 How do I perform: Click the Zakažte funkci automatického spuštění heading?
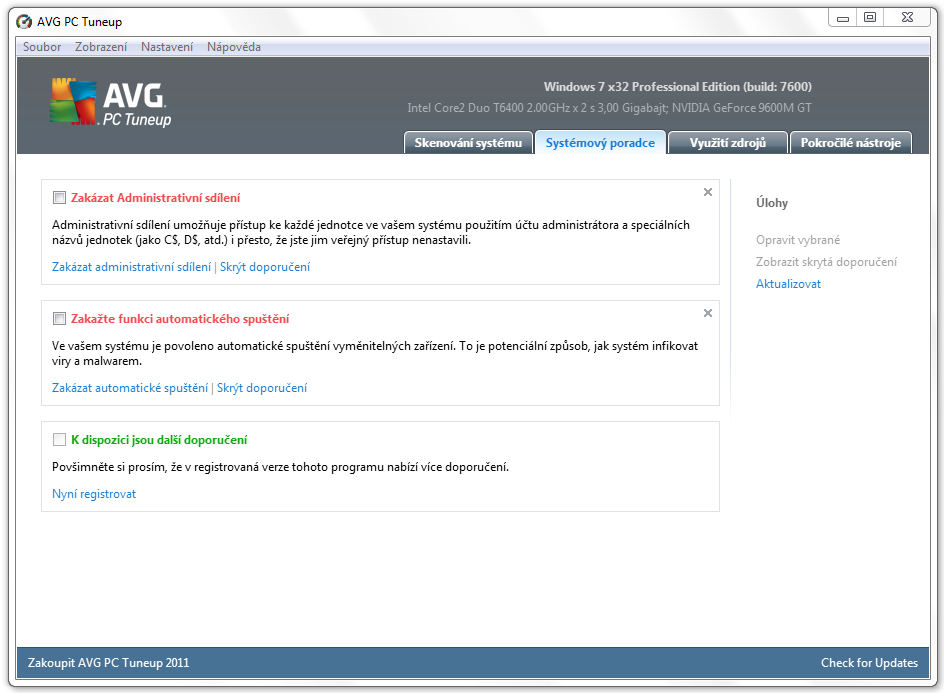pyautogui.click(x=180, y=319)
